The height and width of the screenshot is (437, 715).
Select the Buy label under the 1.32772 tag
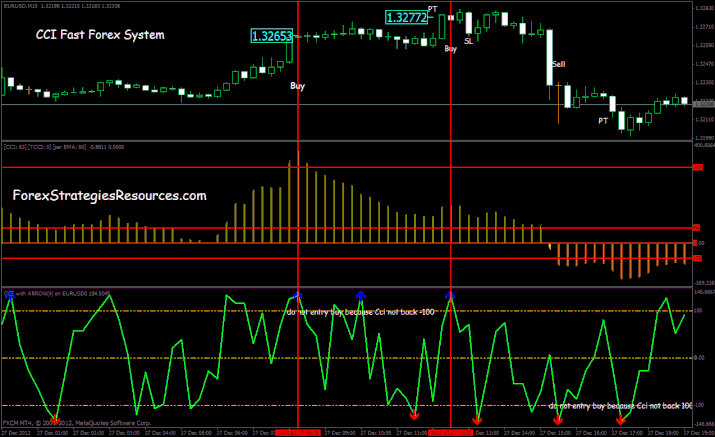[x=451, y=48]
